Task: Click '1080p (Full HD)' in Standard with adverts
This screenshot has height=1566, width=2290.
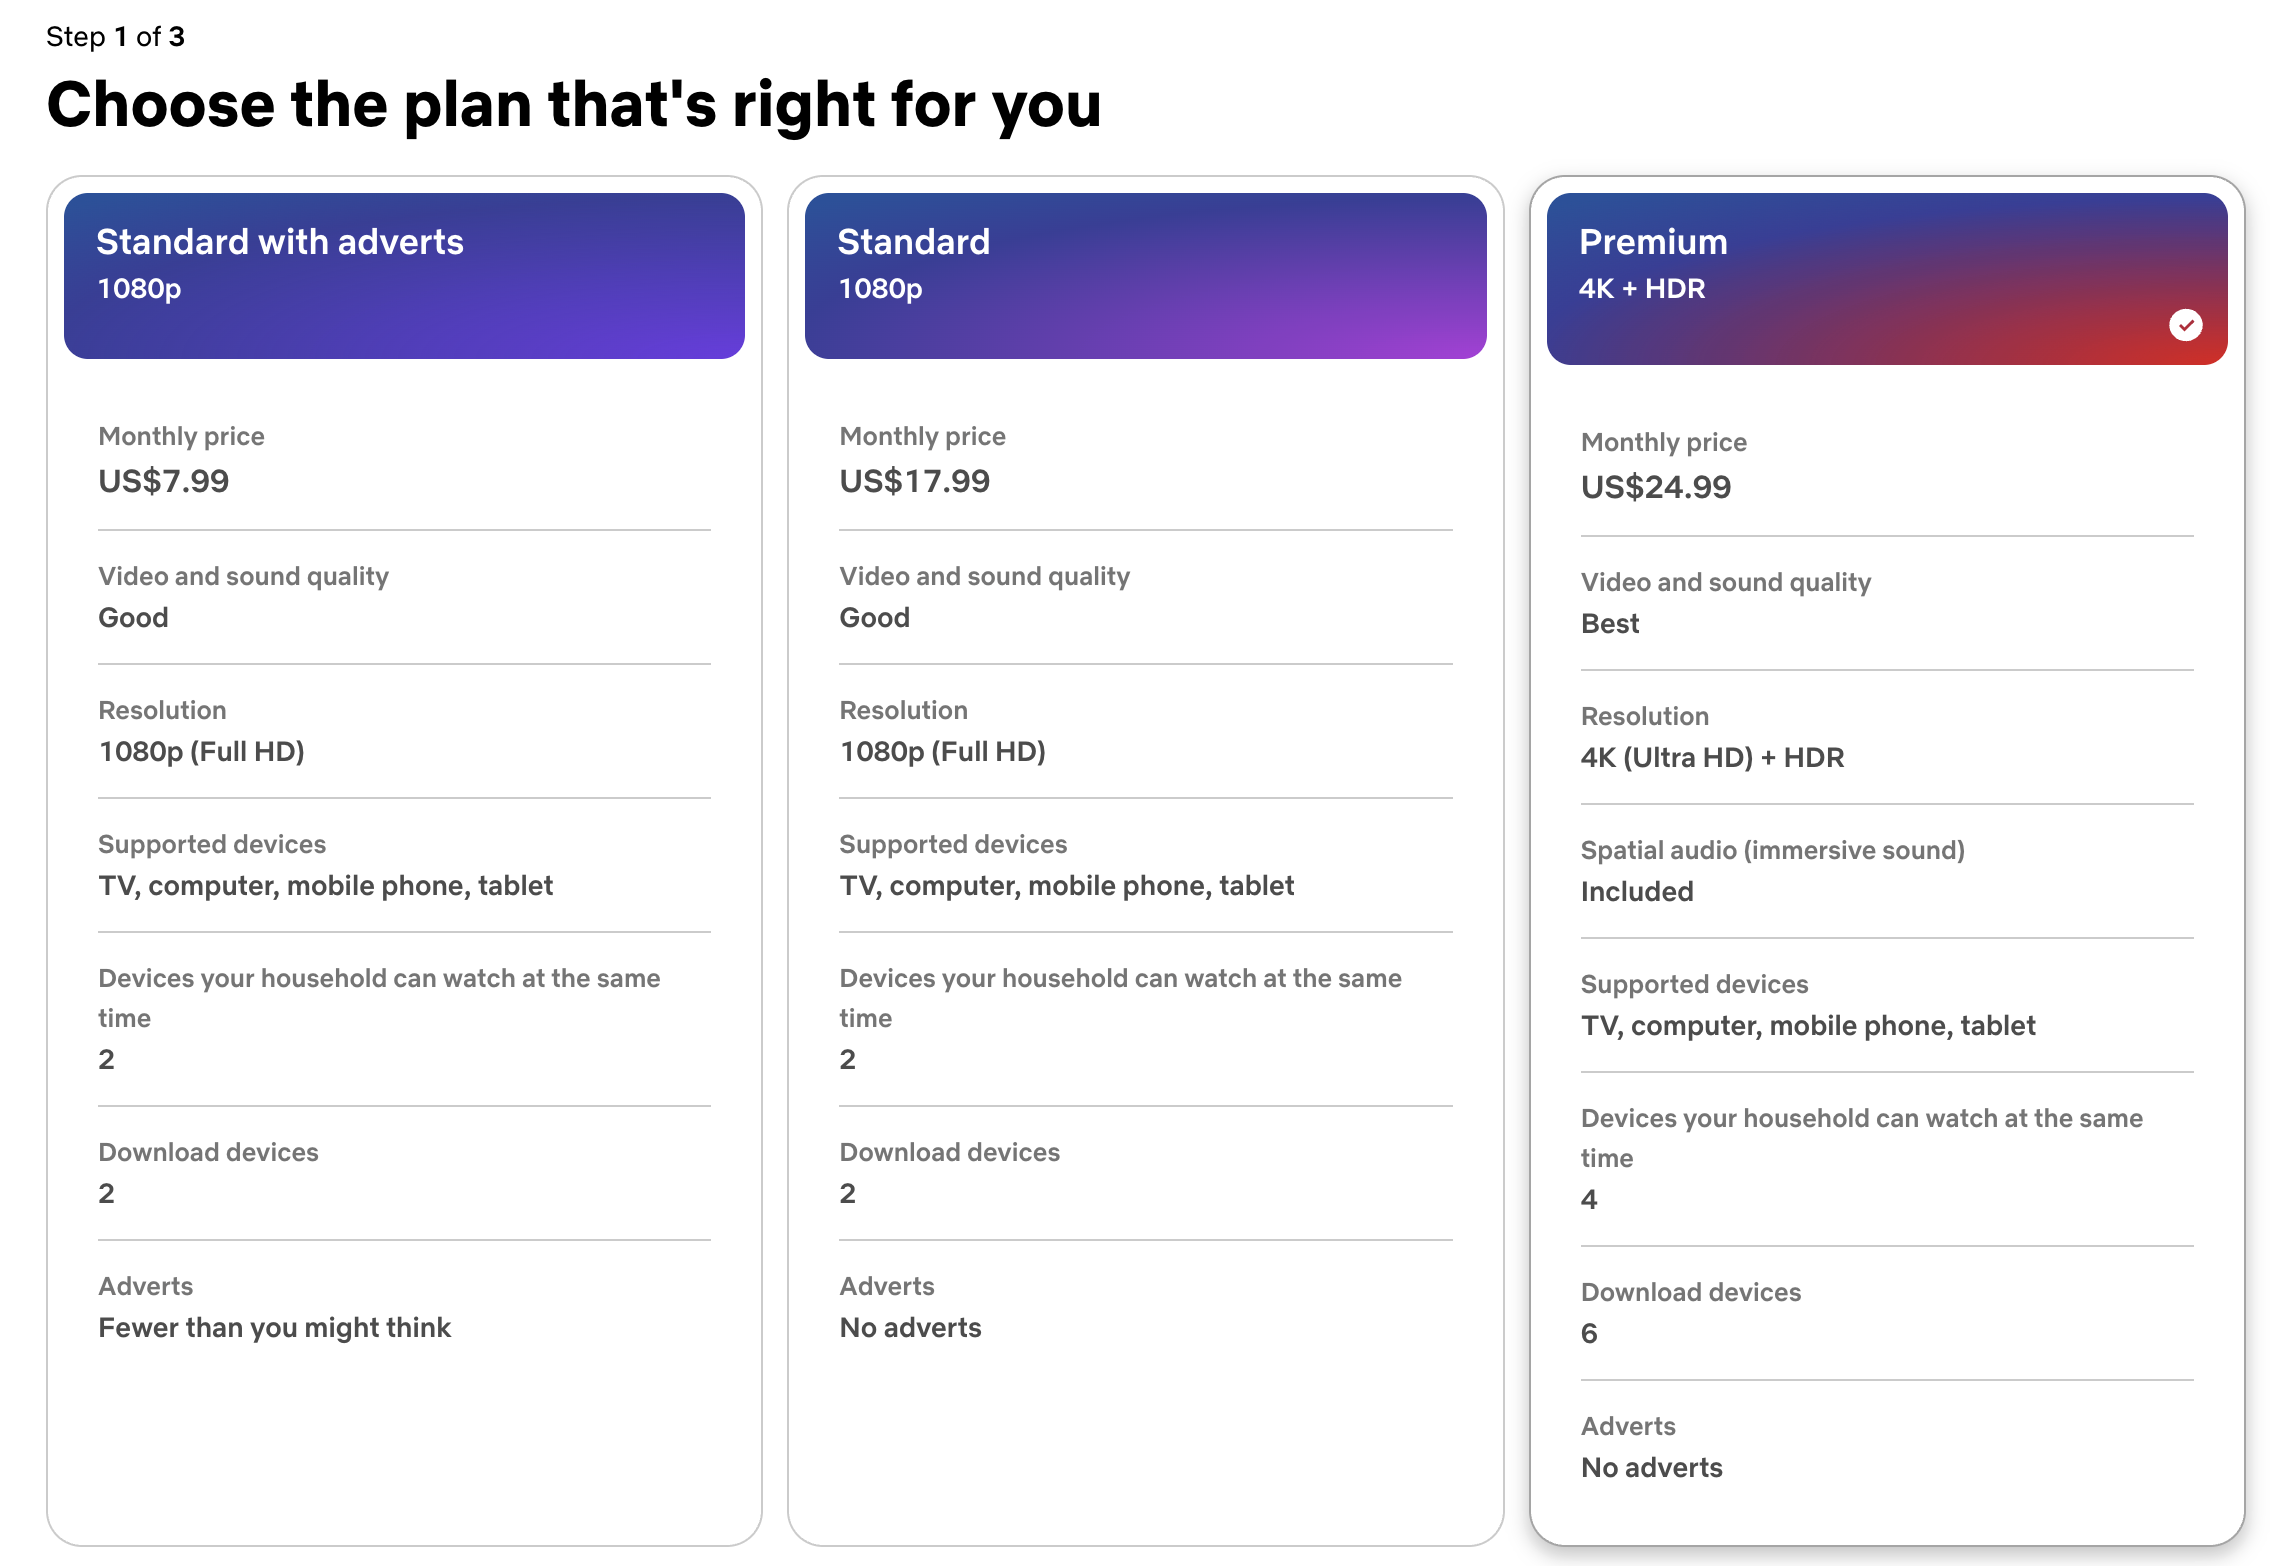Action: point(201,751)
